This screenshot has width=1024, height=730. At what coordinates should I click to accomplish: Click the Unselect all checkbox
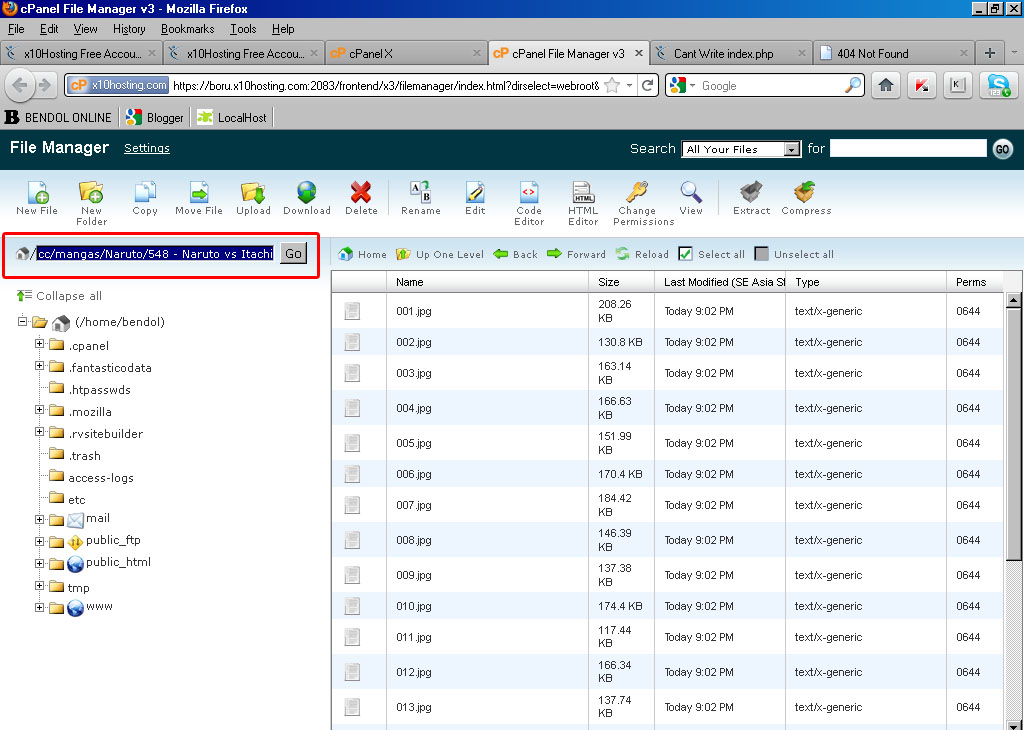[761, 254]
